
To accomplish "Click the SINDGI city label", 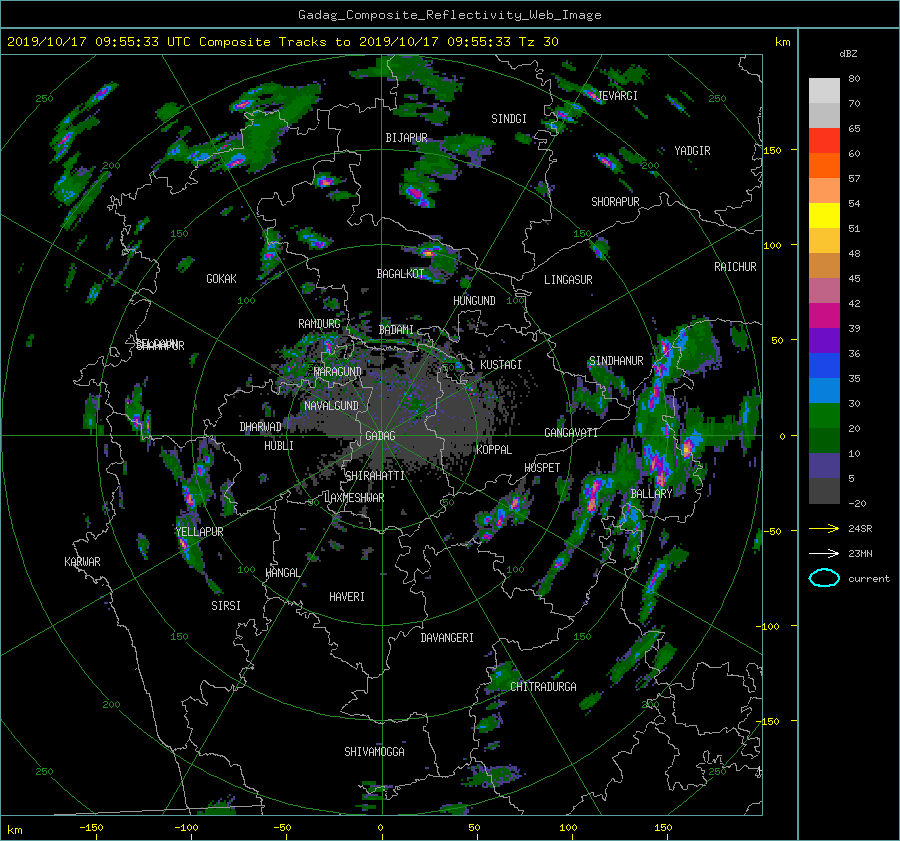I will [x=509, y=119].
